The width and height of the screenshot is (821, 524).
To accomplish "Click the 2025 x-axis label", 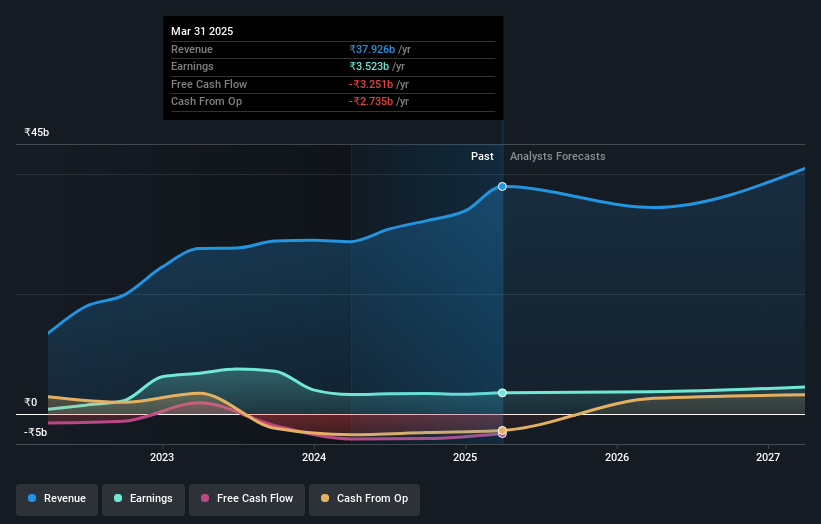I will point(465,457).
